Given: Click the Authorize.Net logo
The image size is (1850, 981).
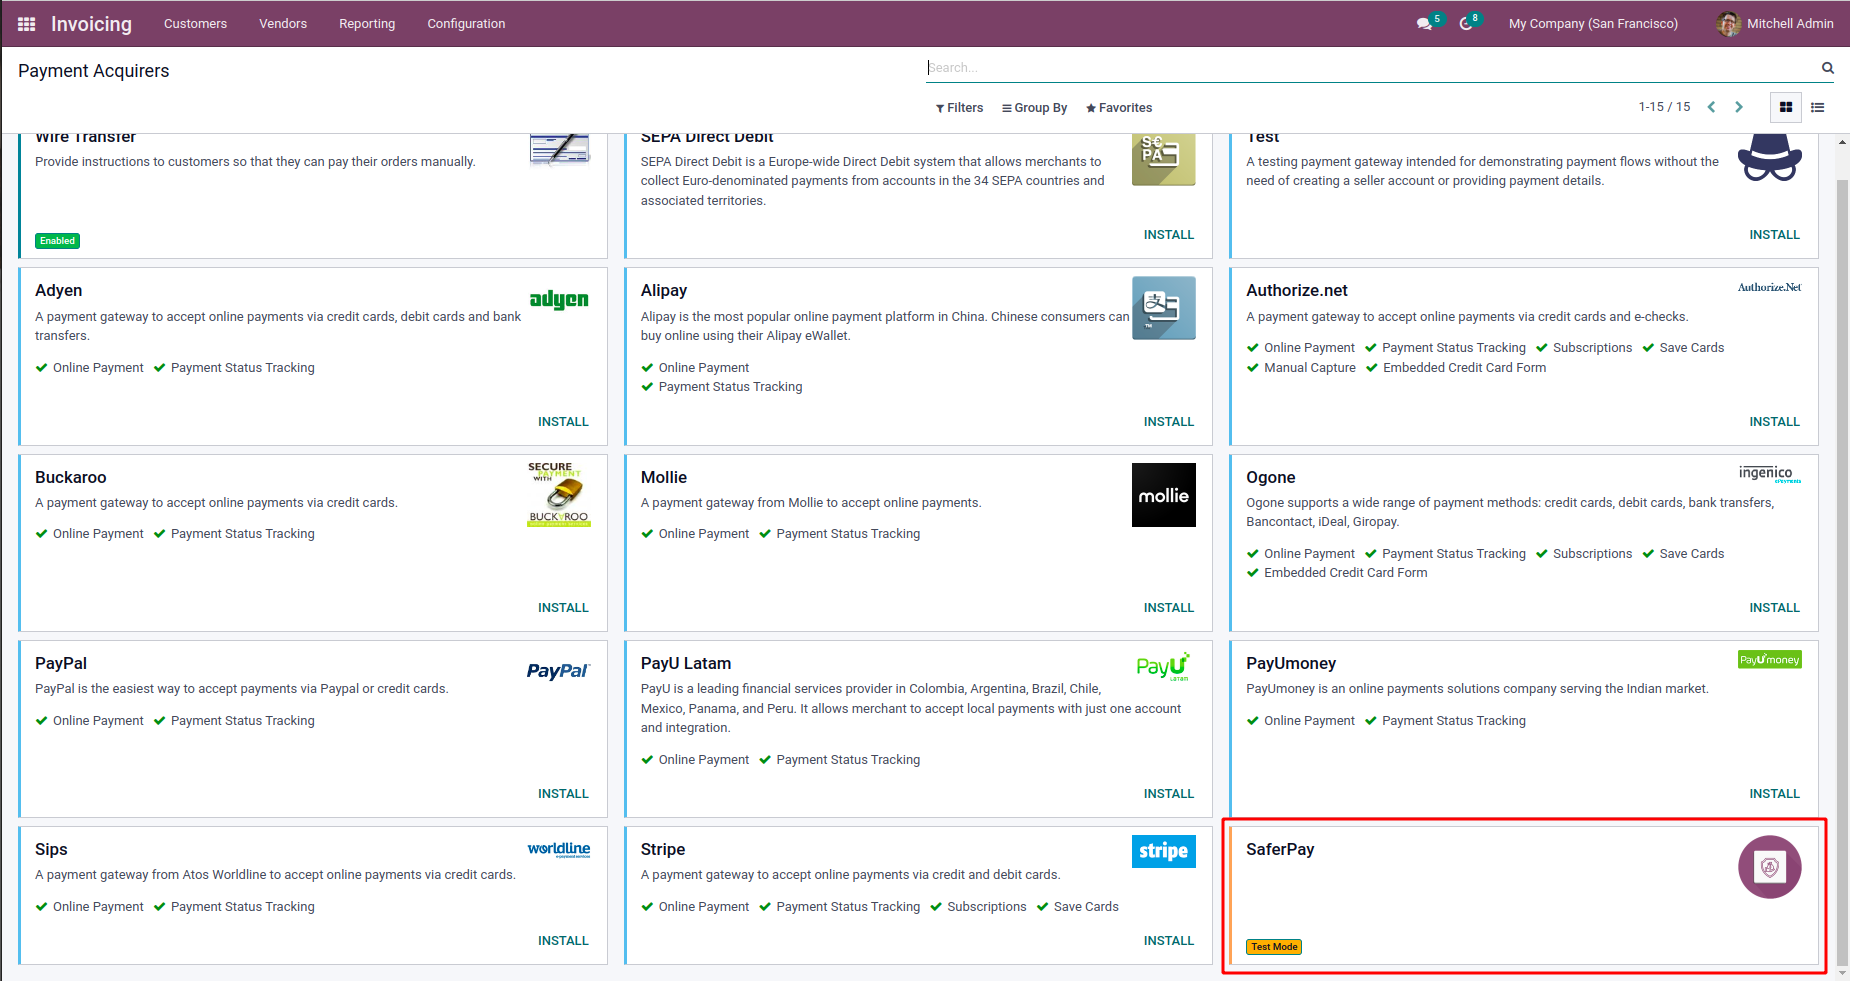Looking at the screenshot, I should (1769, 287).
